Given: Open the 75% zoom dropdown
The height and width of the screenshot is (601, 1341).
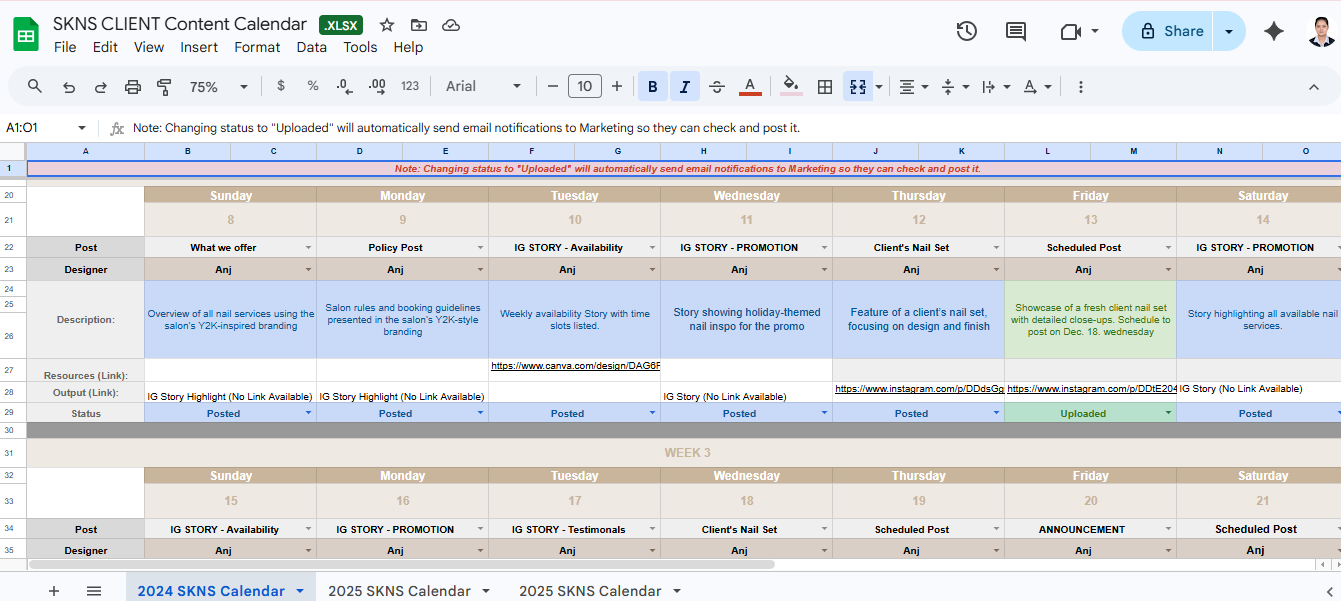Looking at the screenshot, I should click(x=219, y=87).
